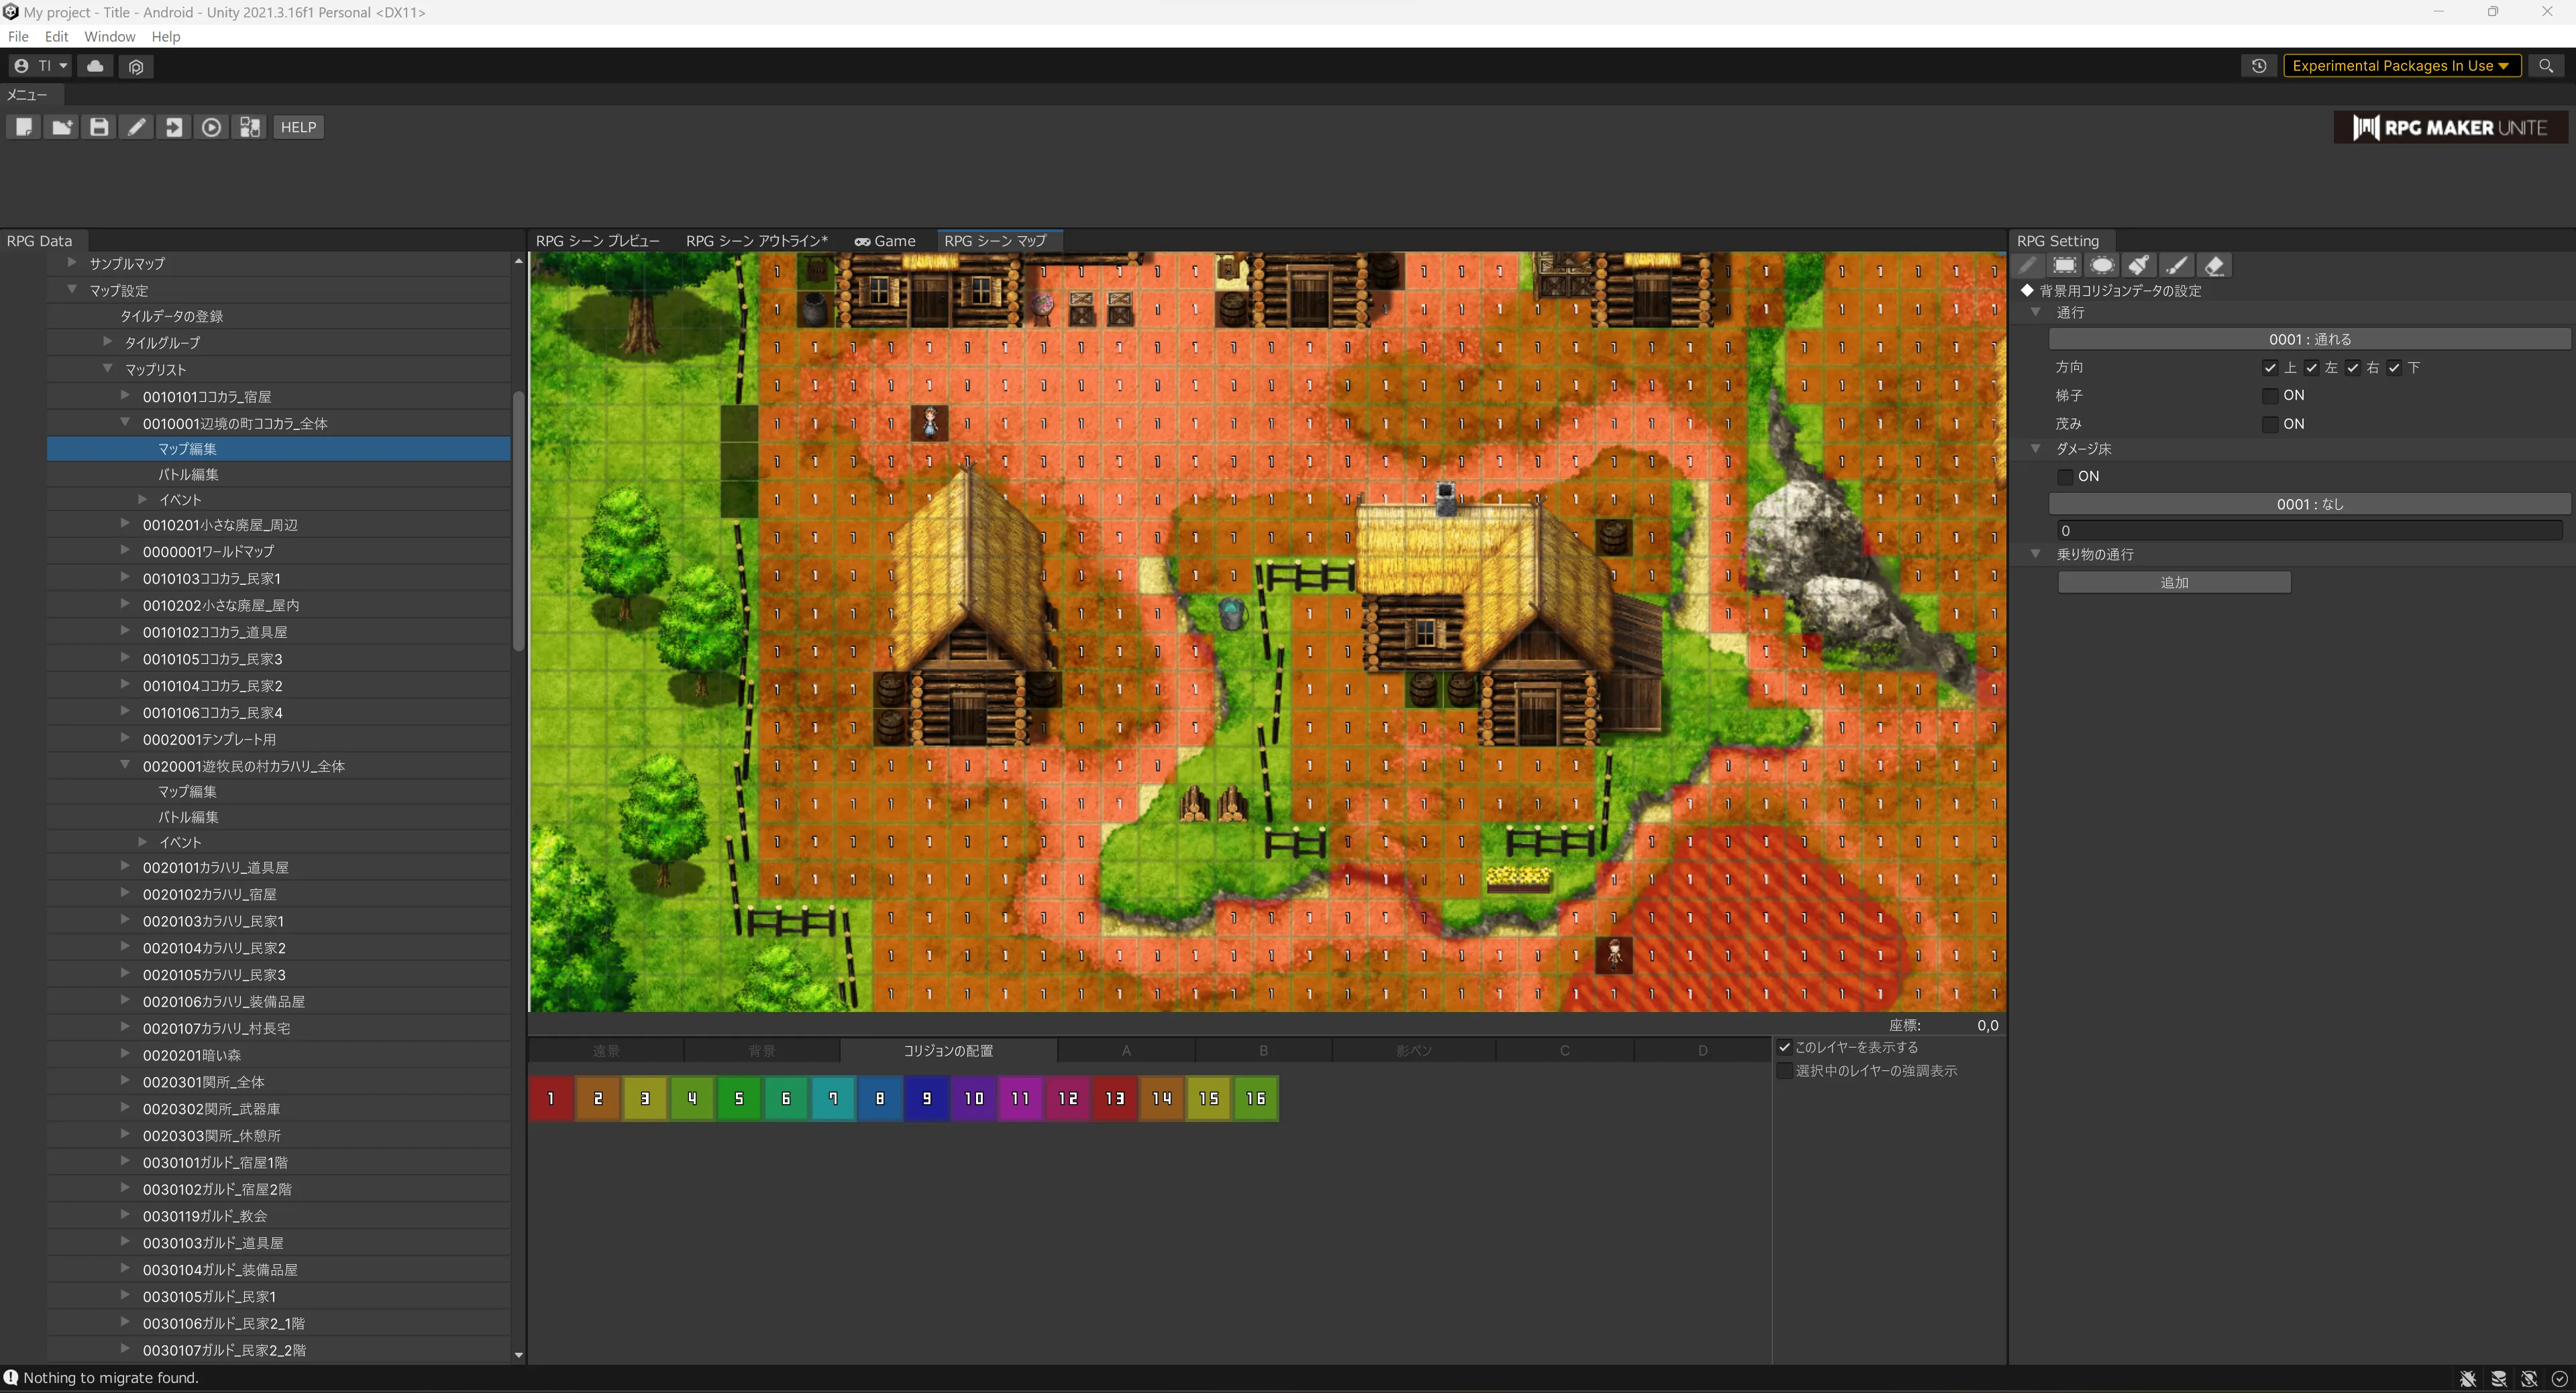The height and width of the screenshot is (1393, 2576).
Task: Pick the blue number 9 collision swatch
Action: point(927,1098)
